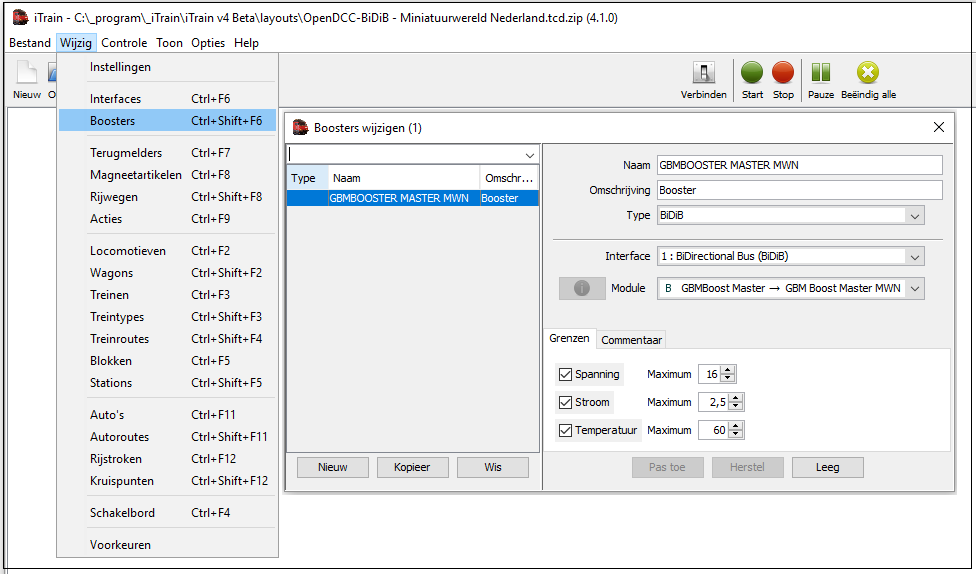
Task: Select Autoroutes menu entry
Action: [x=167, y=436]
